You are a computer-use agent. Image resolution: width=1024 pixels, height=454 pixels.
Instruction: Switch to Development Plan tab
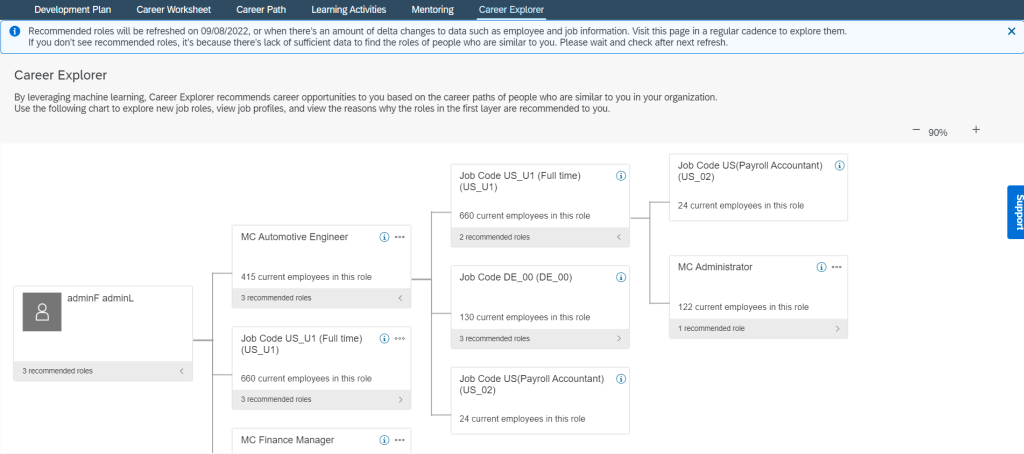click(73, 10)
